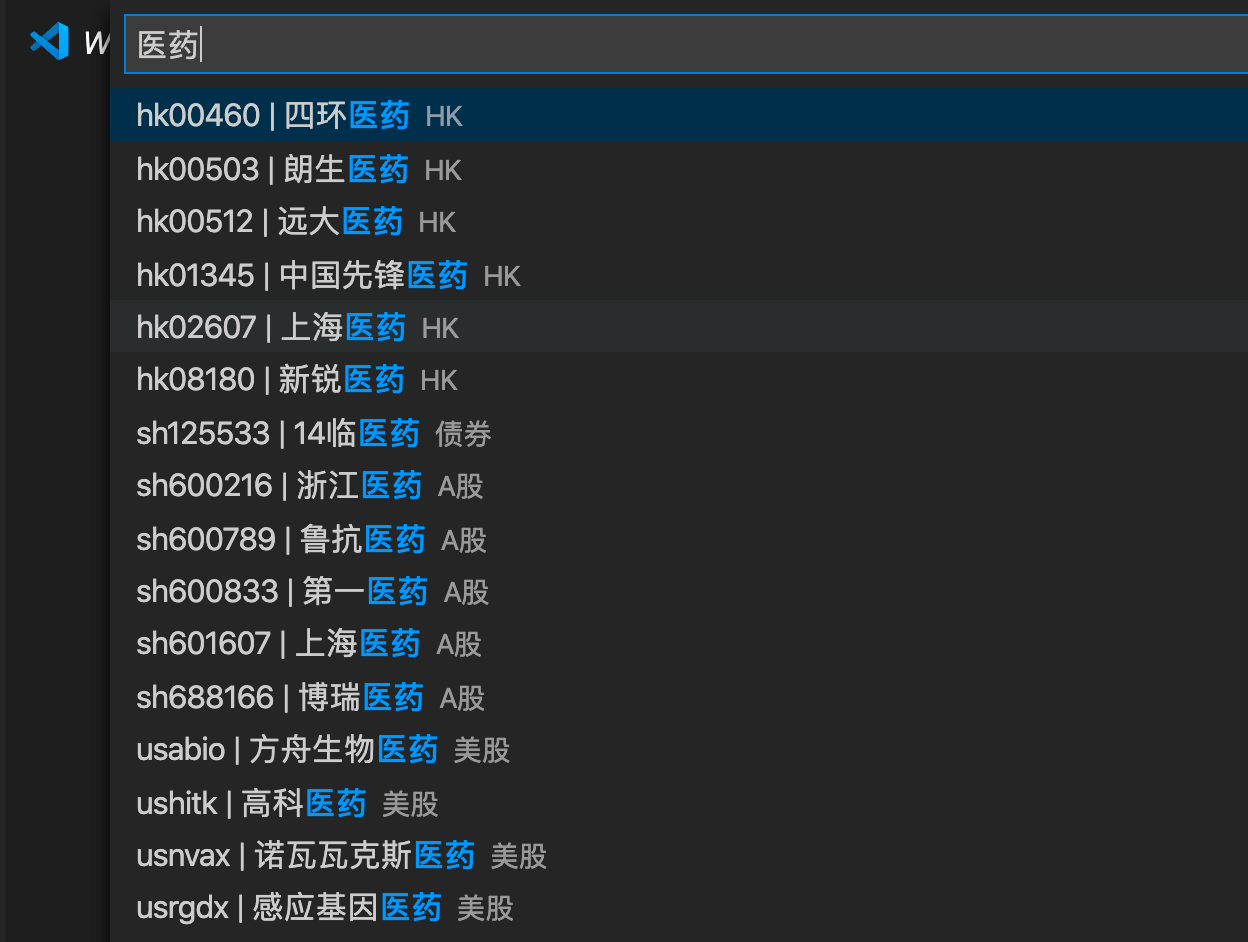The width and height of the screenshot is (1248, 942).
Task: Pick sh600216 浙江医药 A股 entry
Action: 679,485
